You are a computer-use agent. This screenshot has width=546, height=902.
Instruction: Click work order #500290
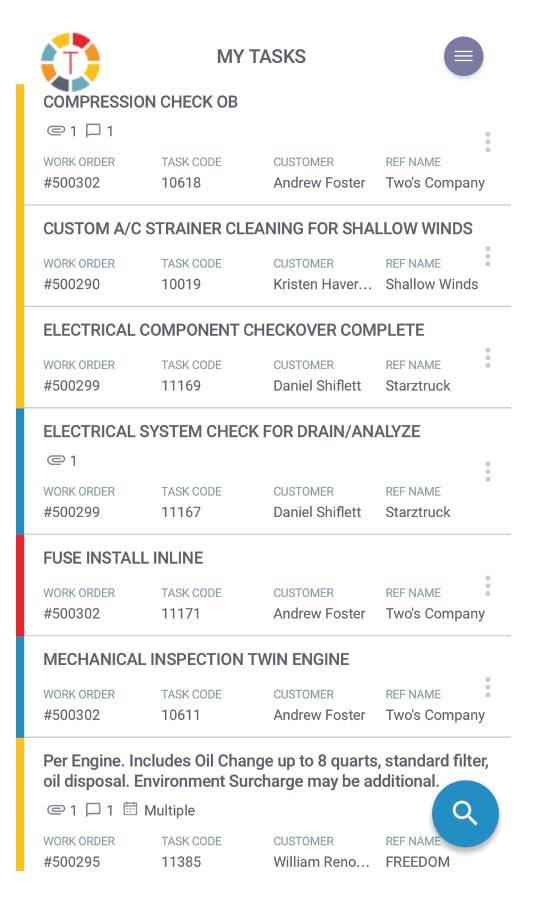tap(72, 284)
